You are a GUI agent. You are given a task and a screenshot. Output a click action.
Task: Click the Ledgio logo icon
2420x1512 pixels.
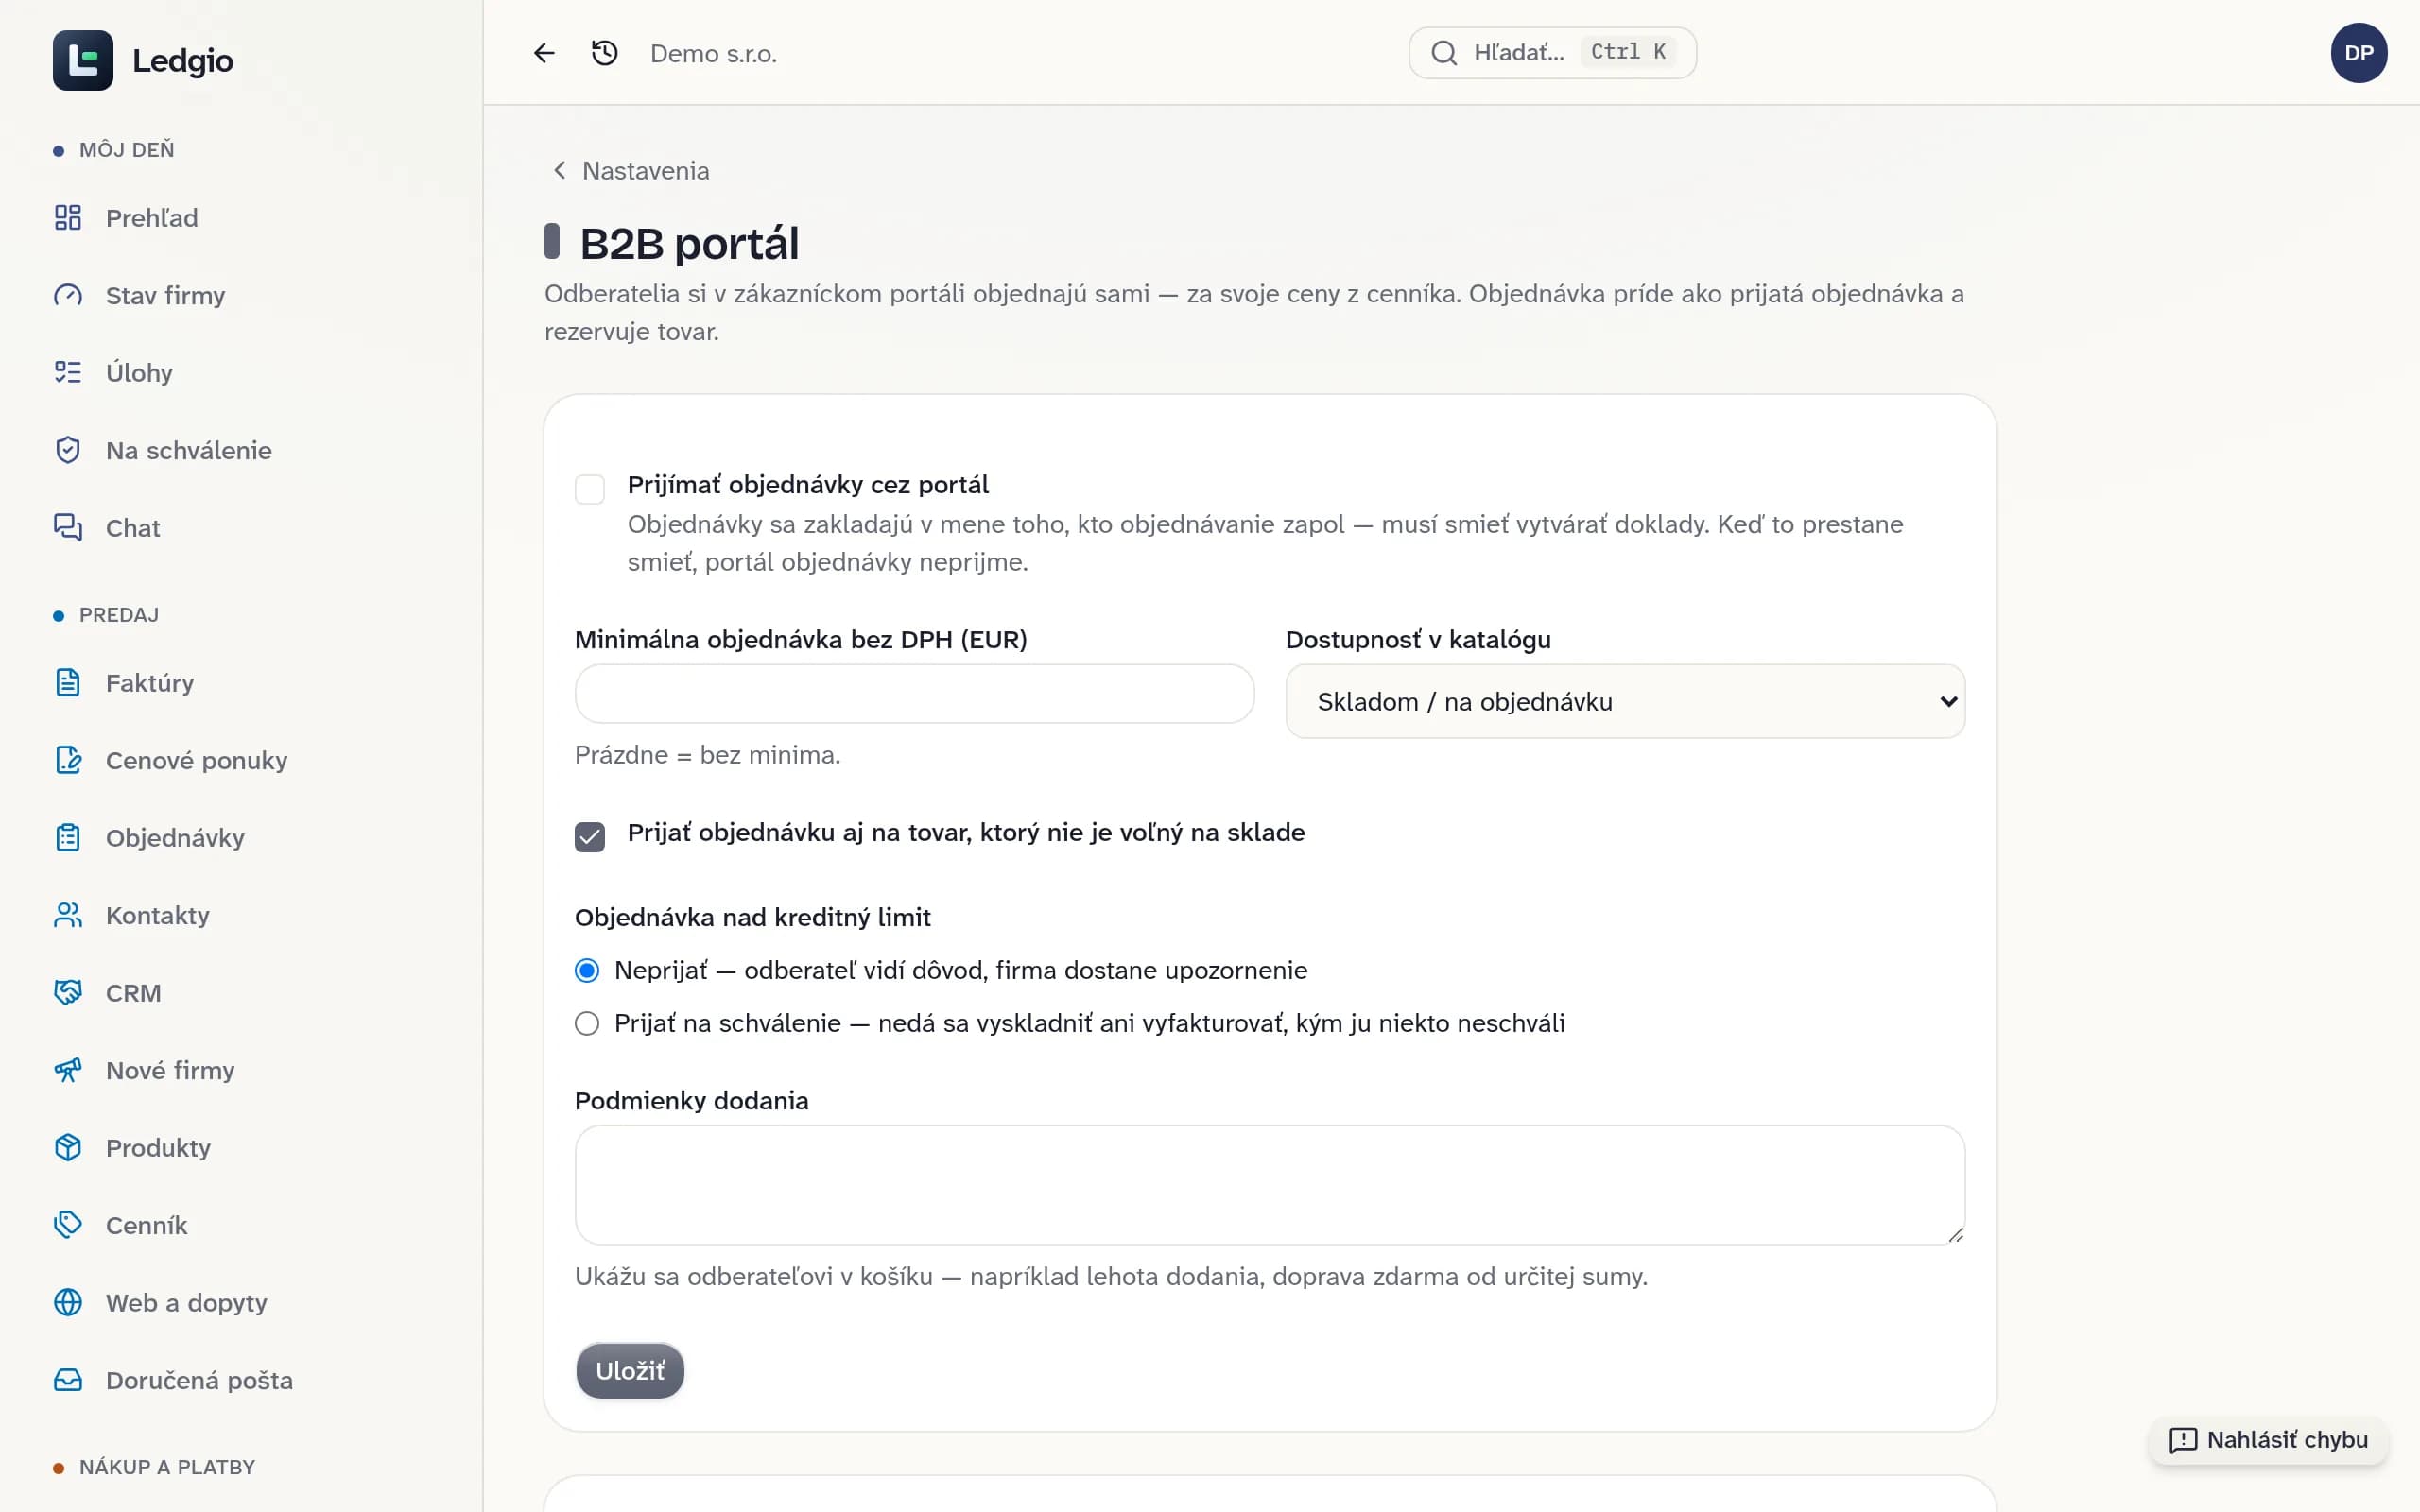tap(83, 60)
